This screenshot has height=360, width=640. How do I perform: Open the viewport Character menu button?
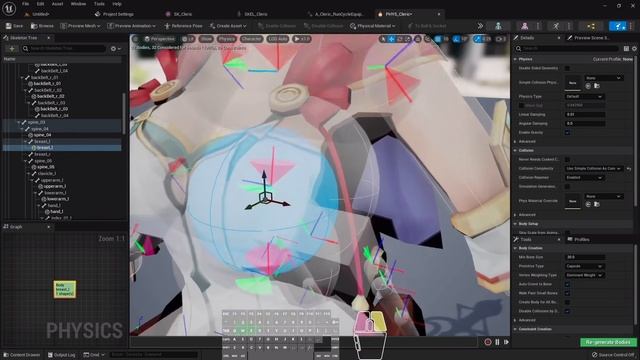coord(251,39)
